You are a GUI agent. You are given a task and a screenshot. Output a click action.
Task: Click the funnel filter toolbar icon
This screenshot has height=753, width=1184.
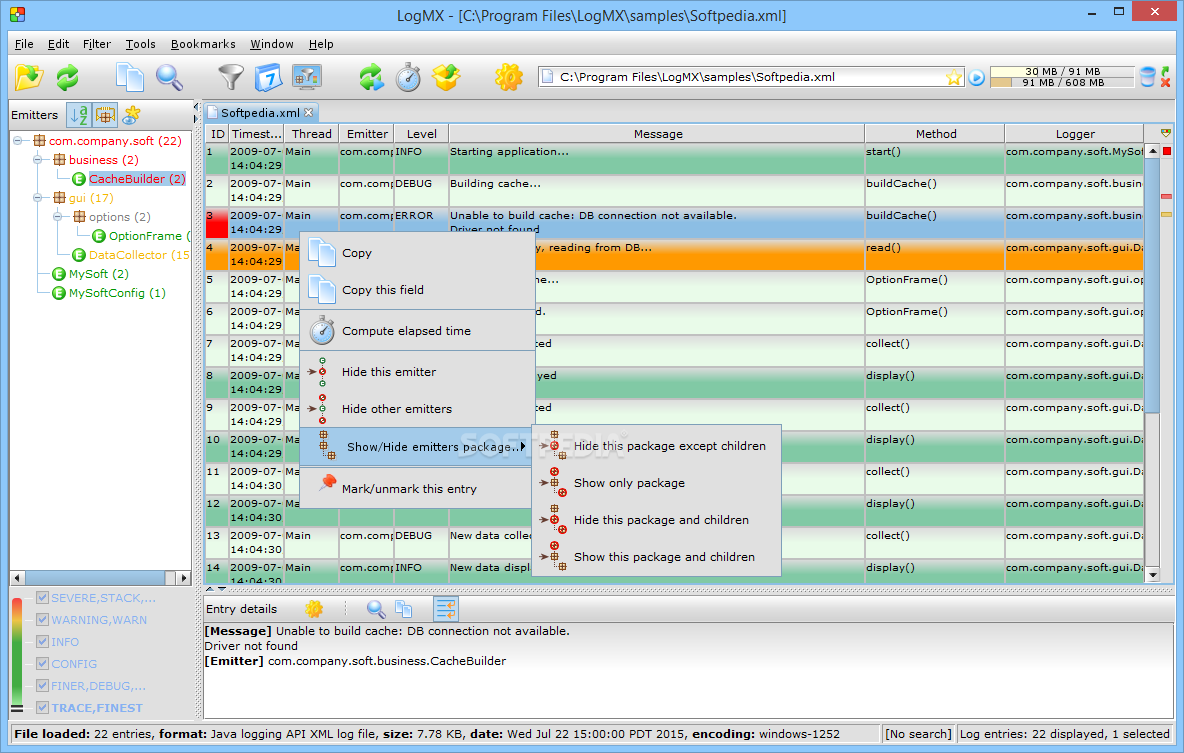(231, 77)
